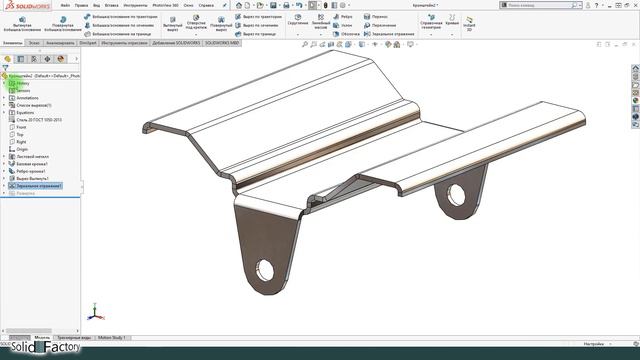Select Бобышка/основание по траектории sweep tool
640x360 pixels.
click(120, 17)
